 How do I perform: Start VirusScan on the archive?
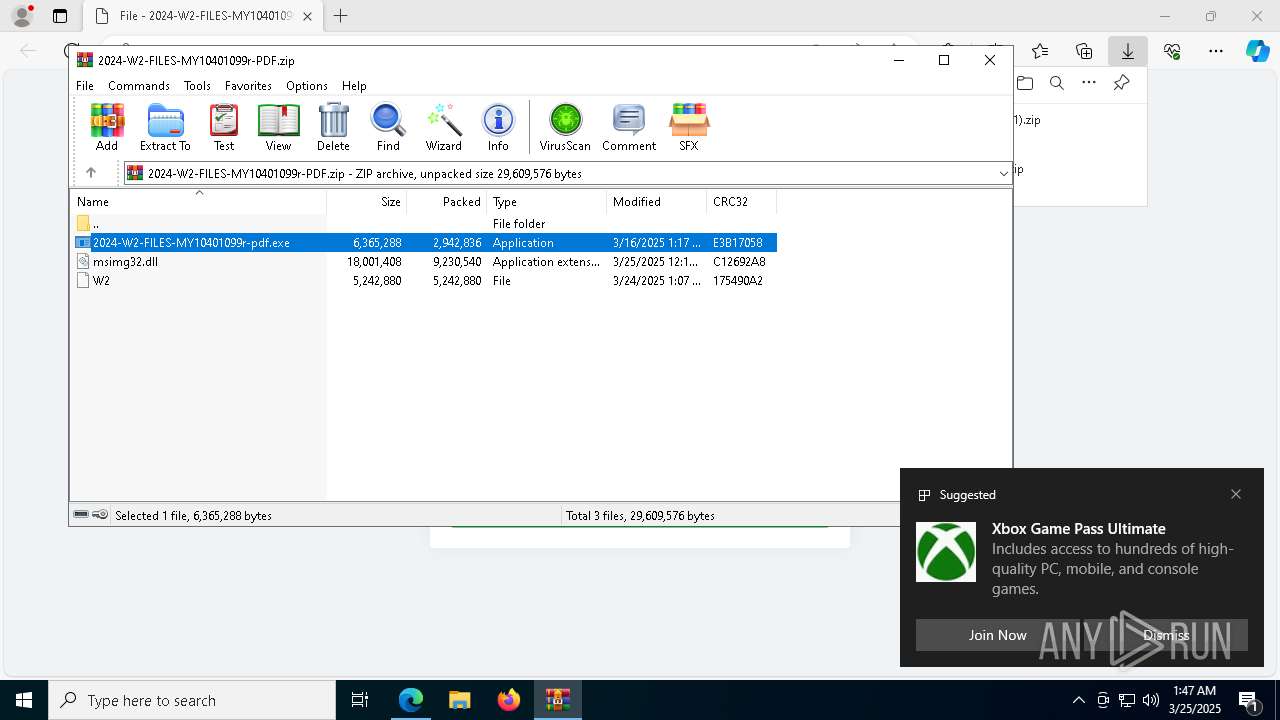565,127
